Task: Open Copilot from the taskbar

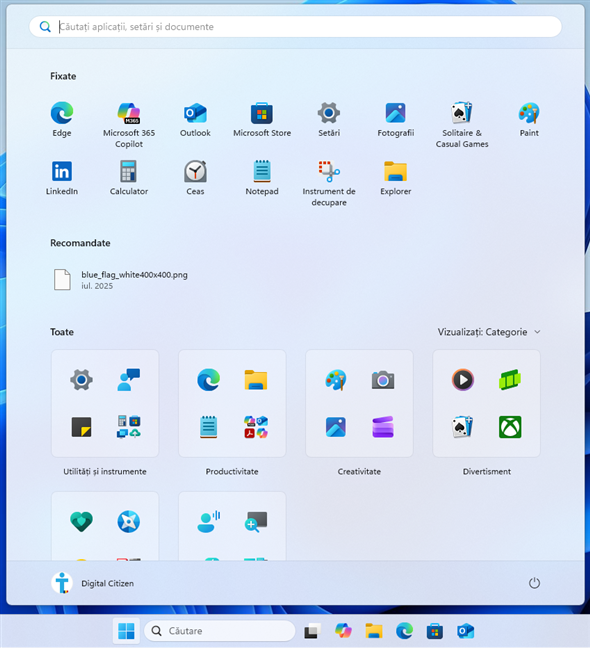Action: pos(343,631)
